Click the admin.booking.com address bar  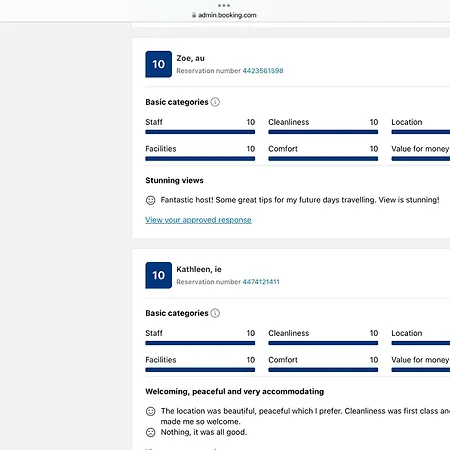tap(224, 15)
